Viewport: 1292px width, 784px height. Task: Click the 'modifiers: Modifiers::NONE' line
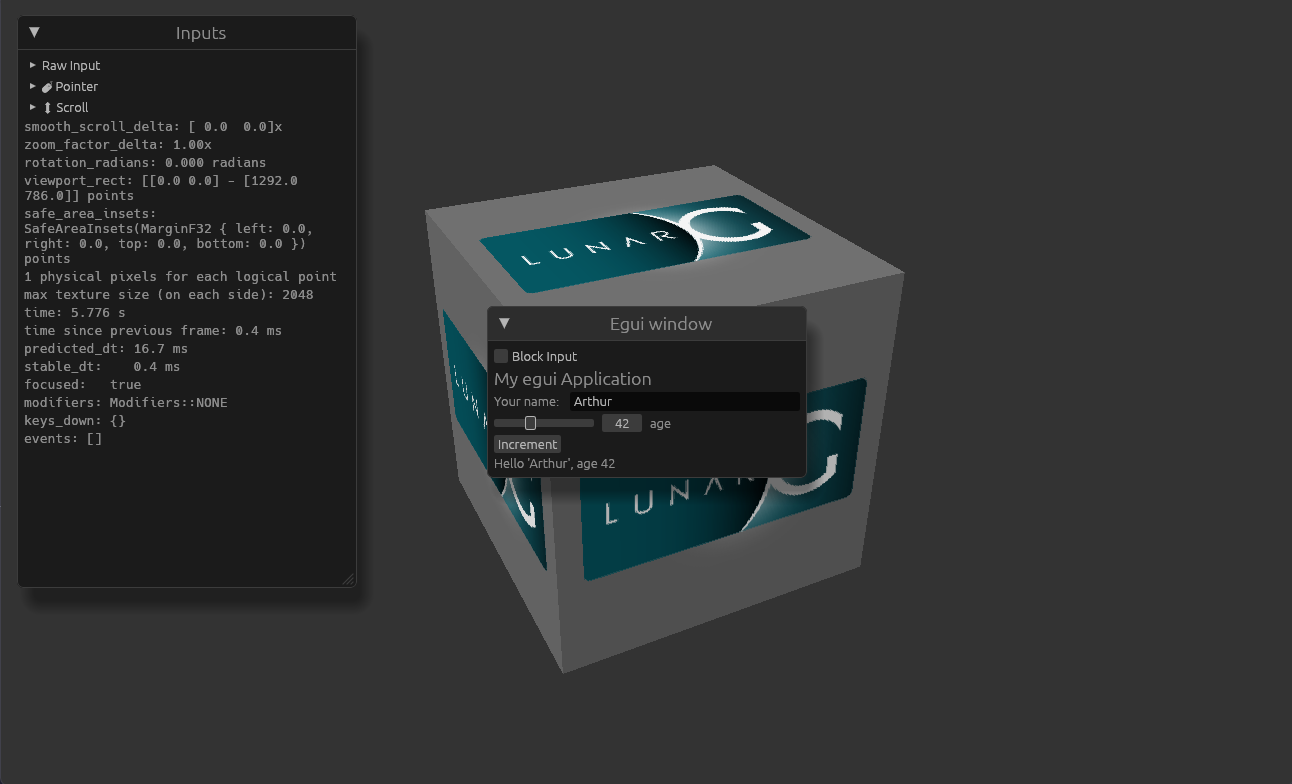pos(126,402)
